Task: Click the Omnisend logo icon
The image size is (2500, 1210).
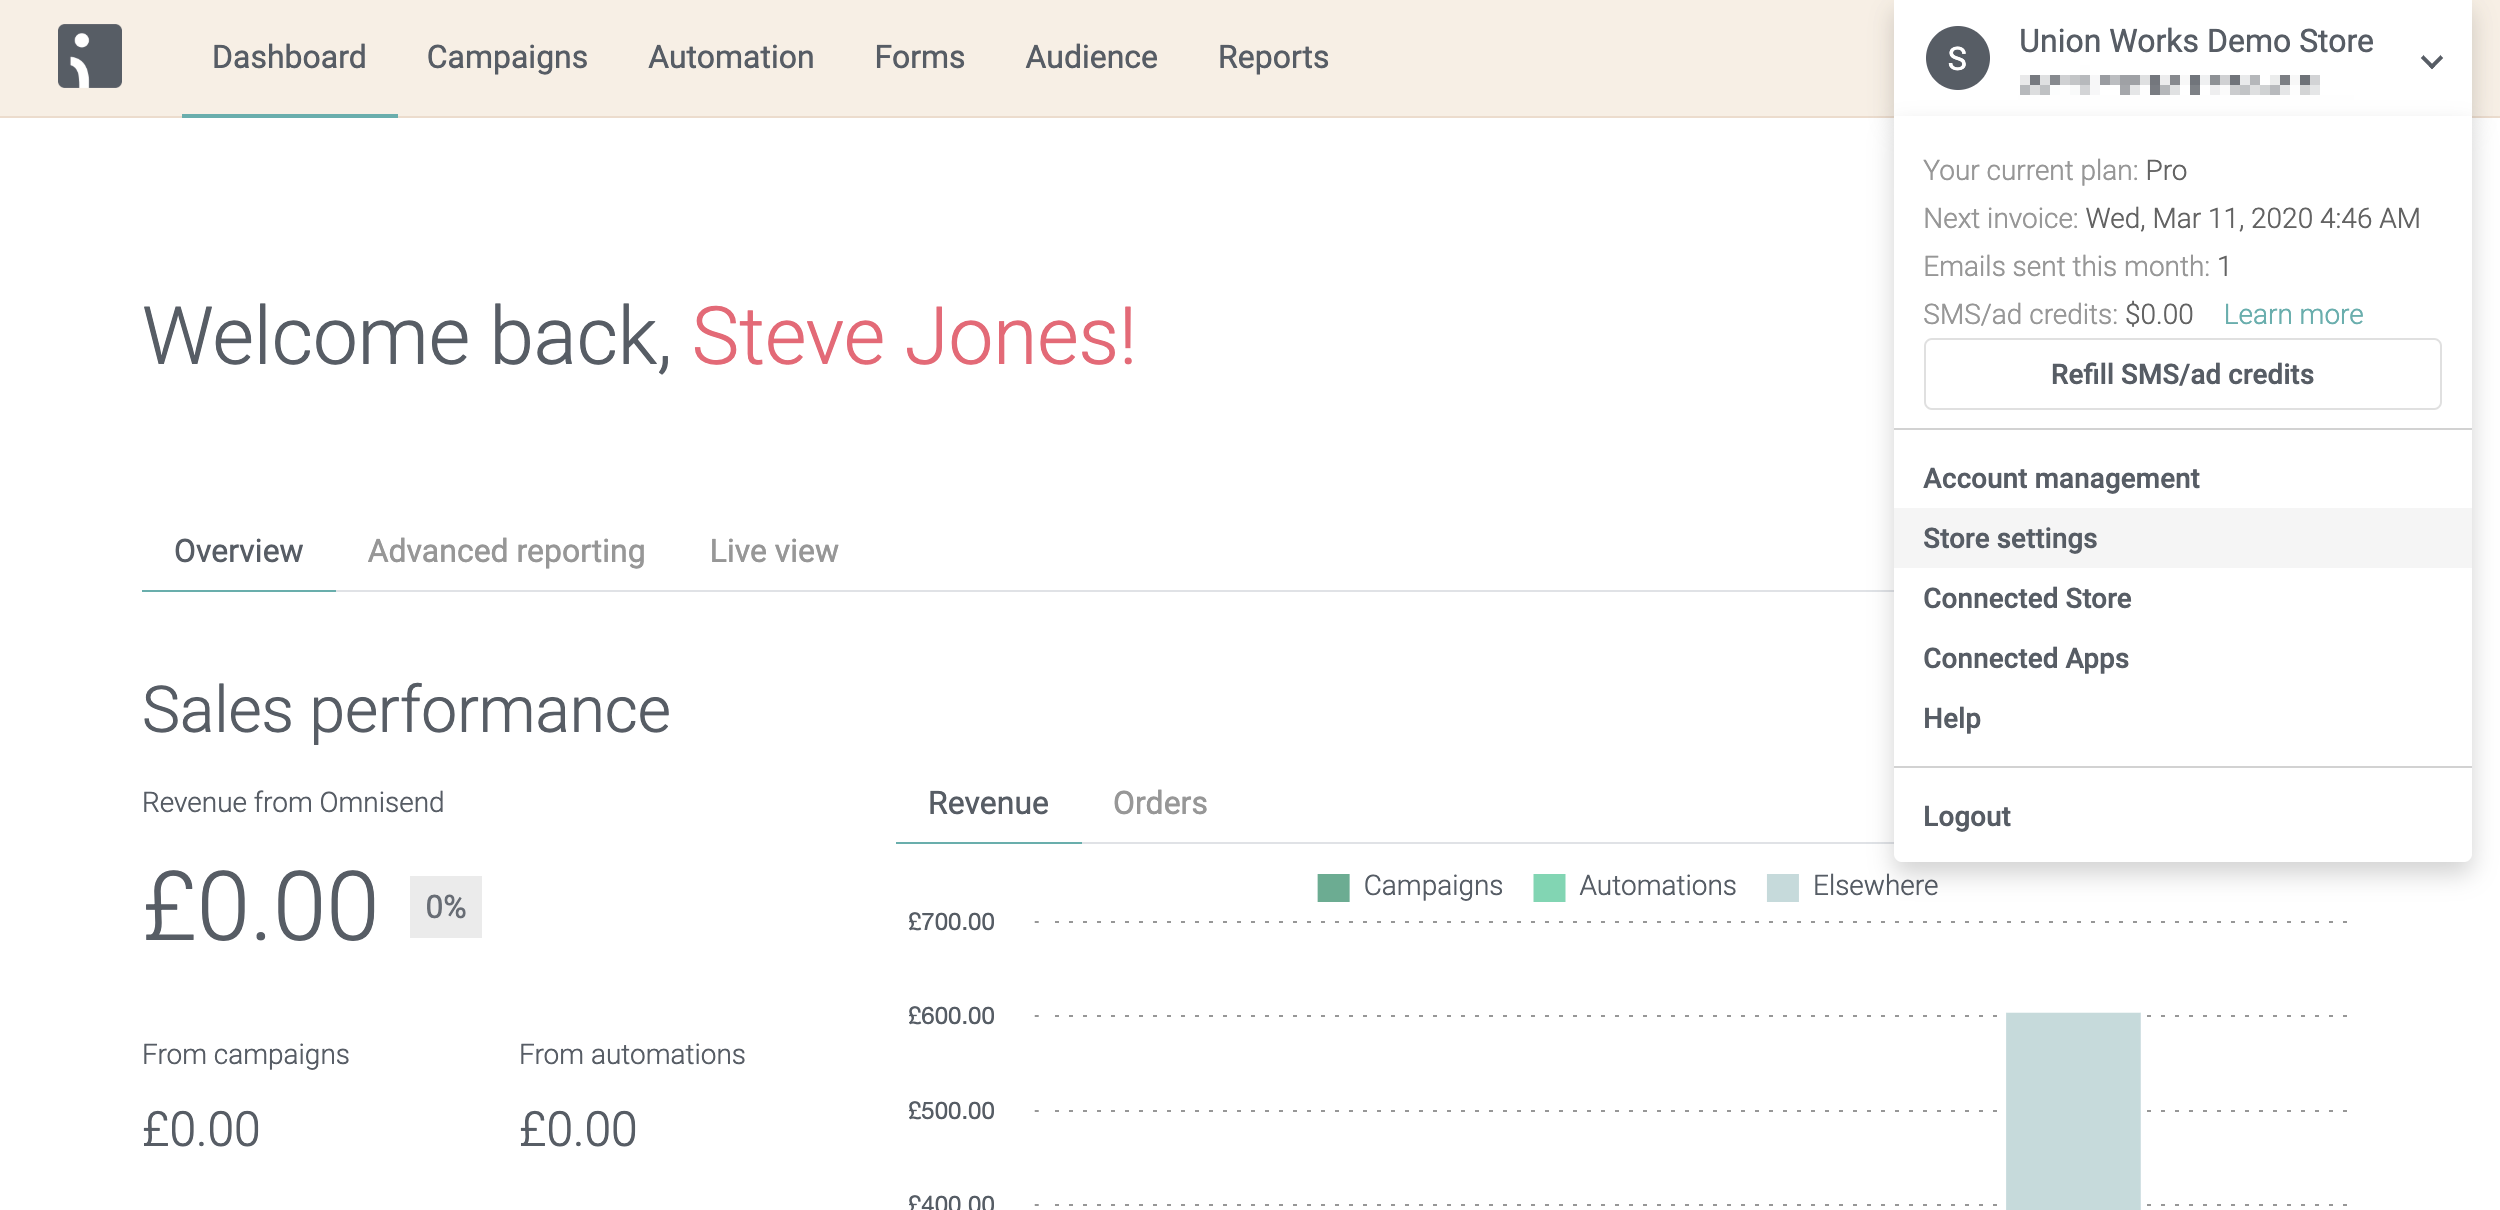Action: [x=90, y=57]
